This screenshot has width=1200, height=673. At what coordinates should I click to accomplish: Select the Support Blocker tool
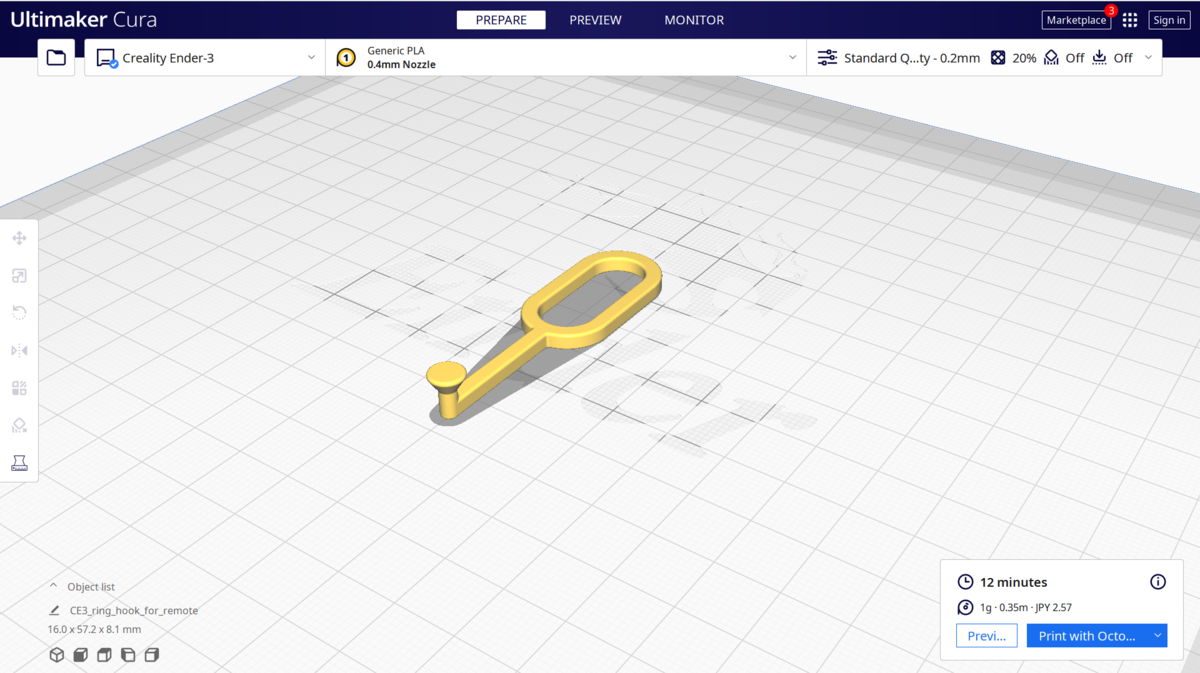point(19,425)
